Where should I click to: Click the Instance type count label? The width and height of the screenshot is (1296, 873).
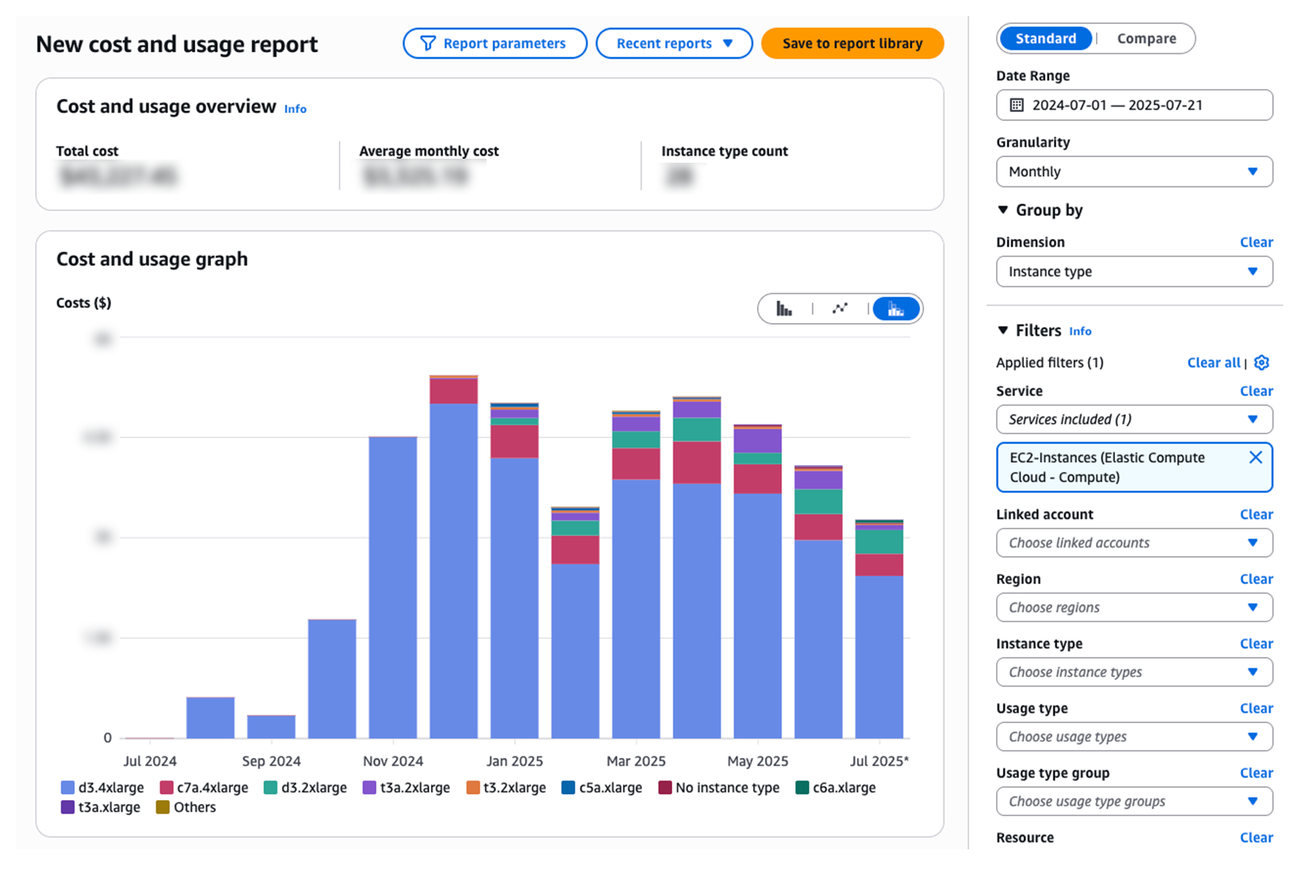pos(725,152)
